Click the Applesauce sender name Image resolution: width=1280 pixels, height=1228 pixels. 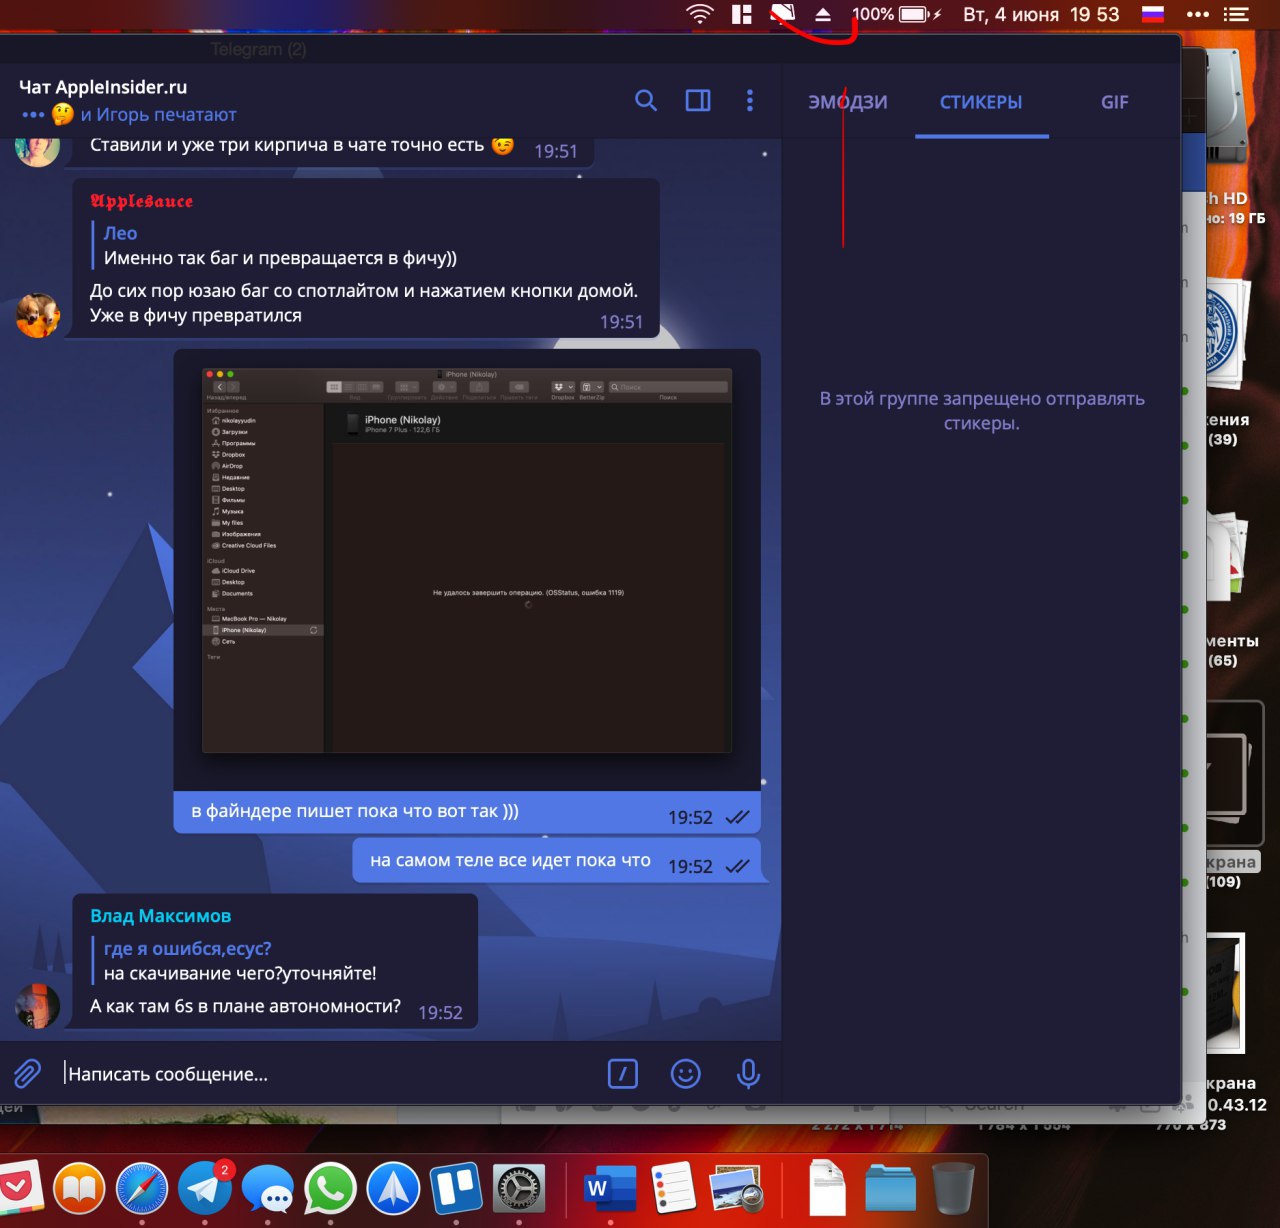pos(142,201)
